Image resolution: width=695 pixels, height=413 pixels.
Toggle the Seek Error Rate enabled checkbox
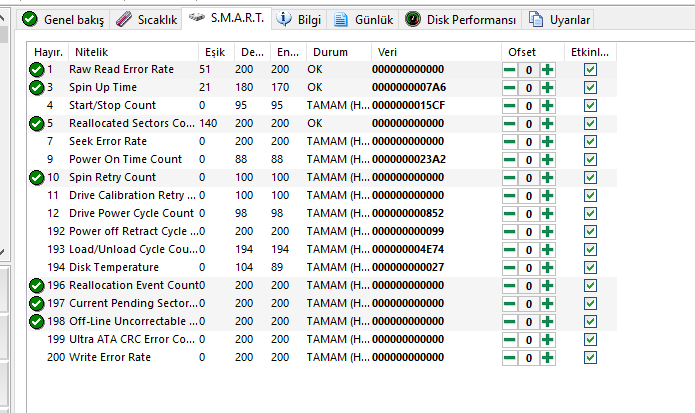tap(590, 142)
